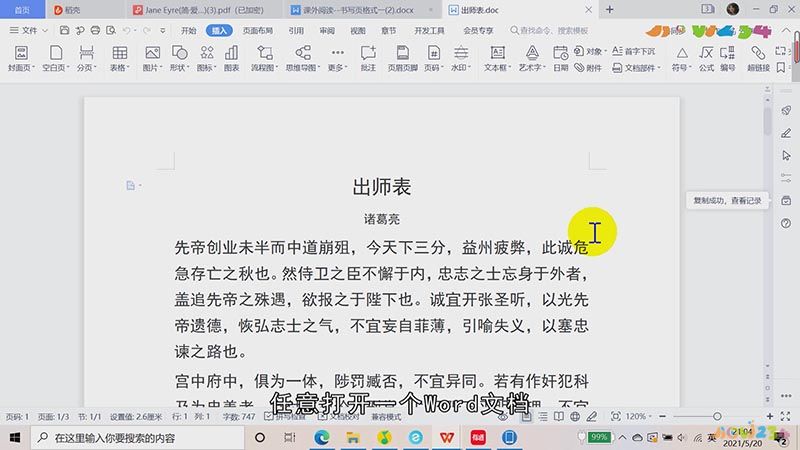800x450 pixels.
Task: Open the object (对象) dropdown
Action: click(590, 51)
